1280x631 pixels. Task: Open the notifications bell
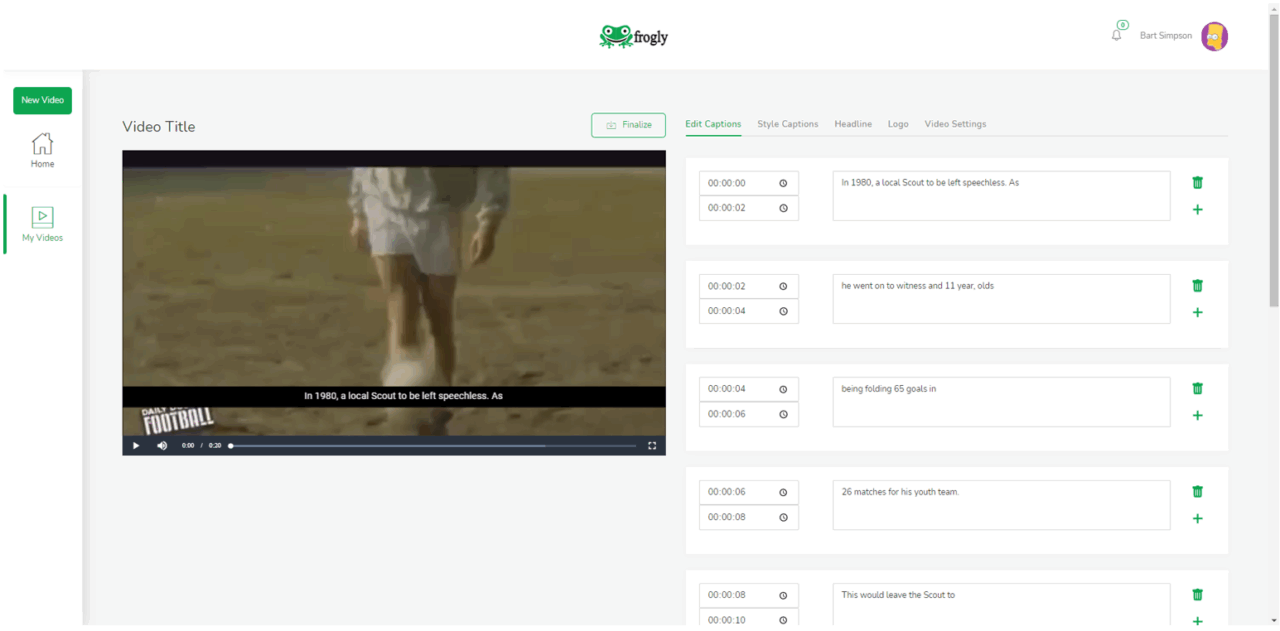[1117, 35]
